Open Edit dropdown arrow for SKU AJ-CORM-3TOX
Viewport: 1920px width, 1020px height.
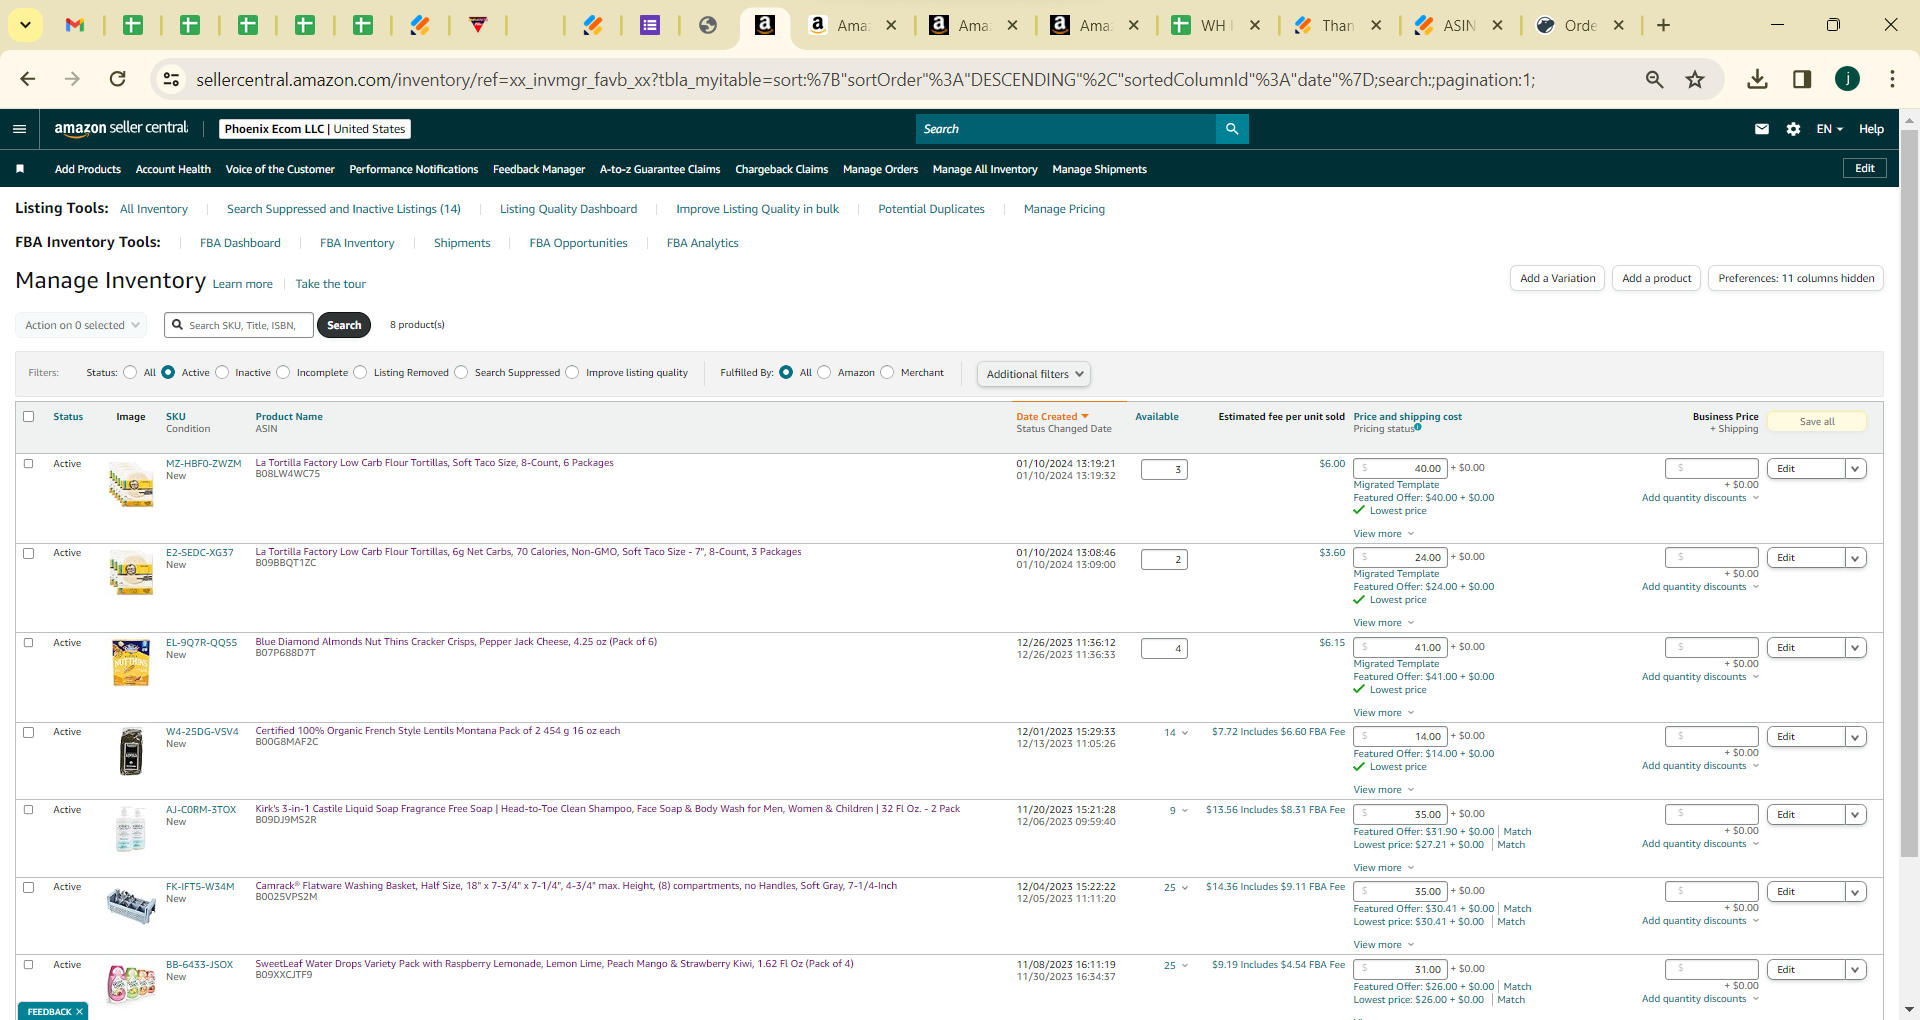(1855, 815)
